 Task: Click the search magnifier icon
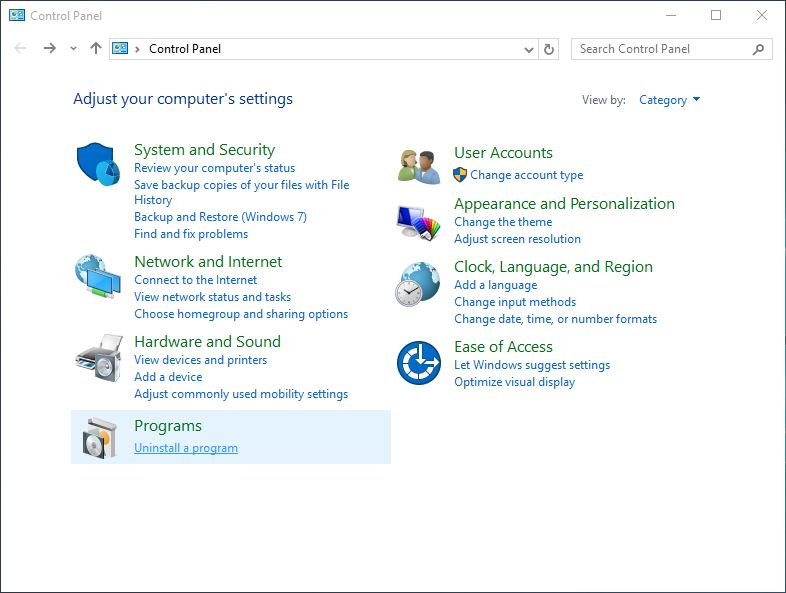point(758,49)
